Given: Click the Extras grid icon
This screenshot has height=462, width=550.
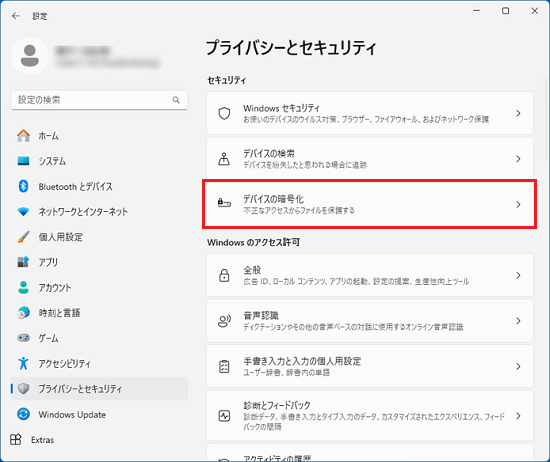Looking at the screenshot, I should tap(16, 440).
